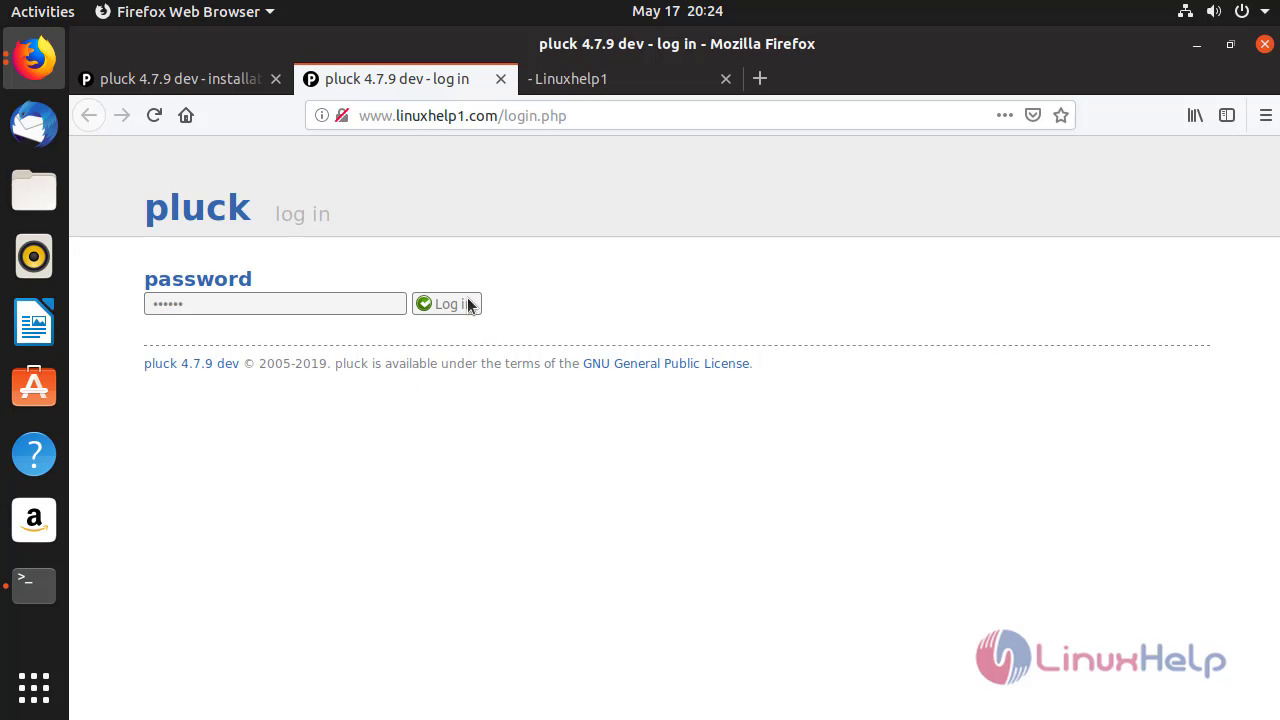Expand the Firefox Web Browser app menu
The width and height of the screenshot is (1280, 720).
click(184, 11)
